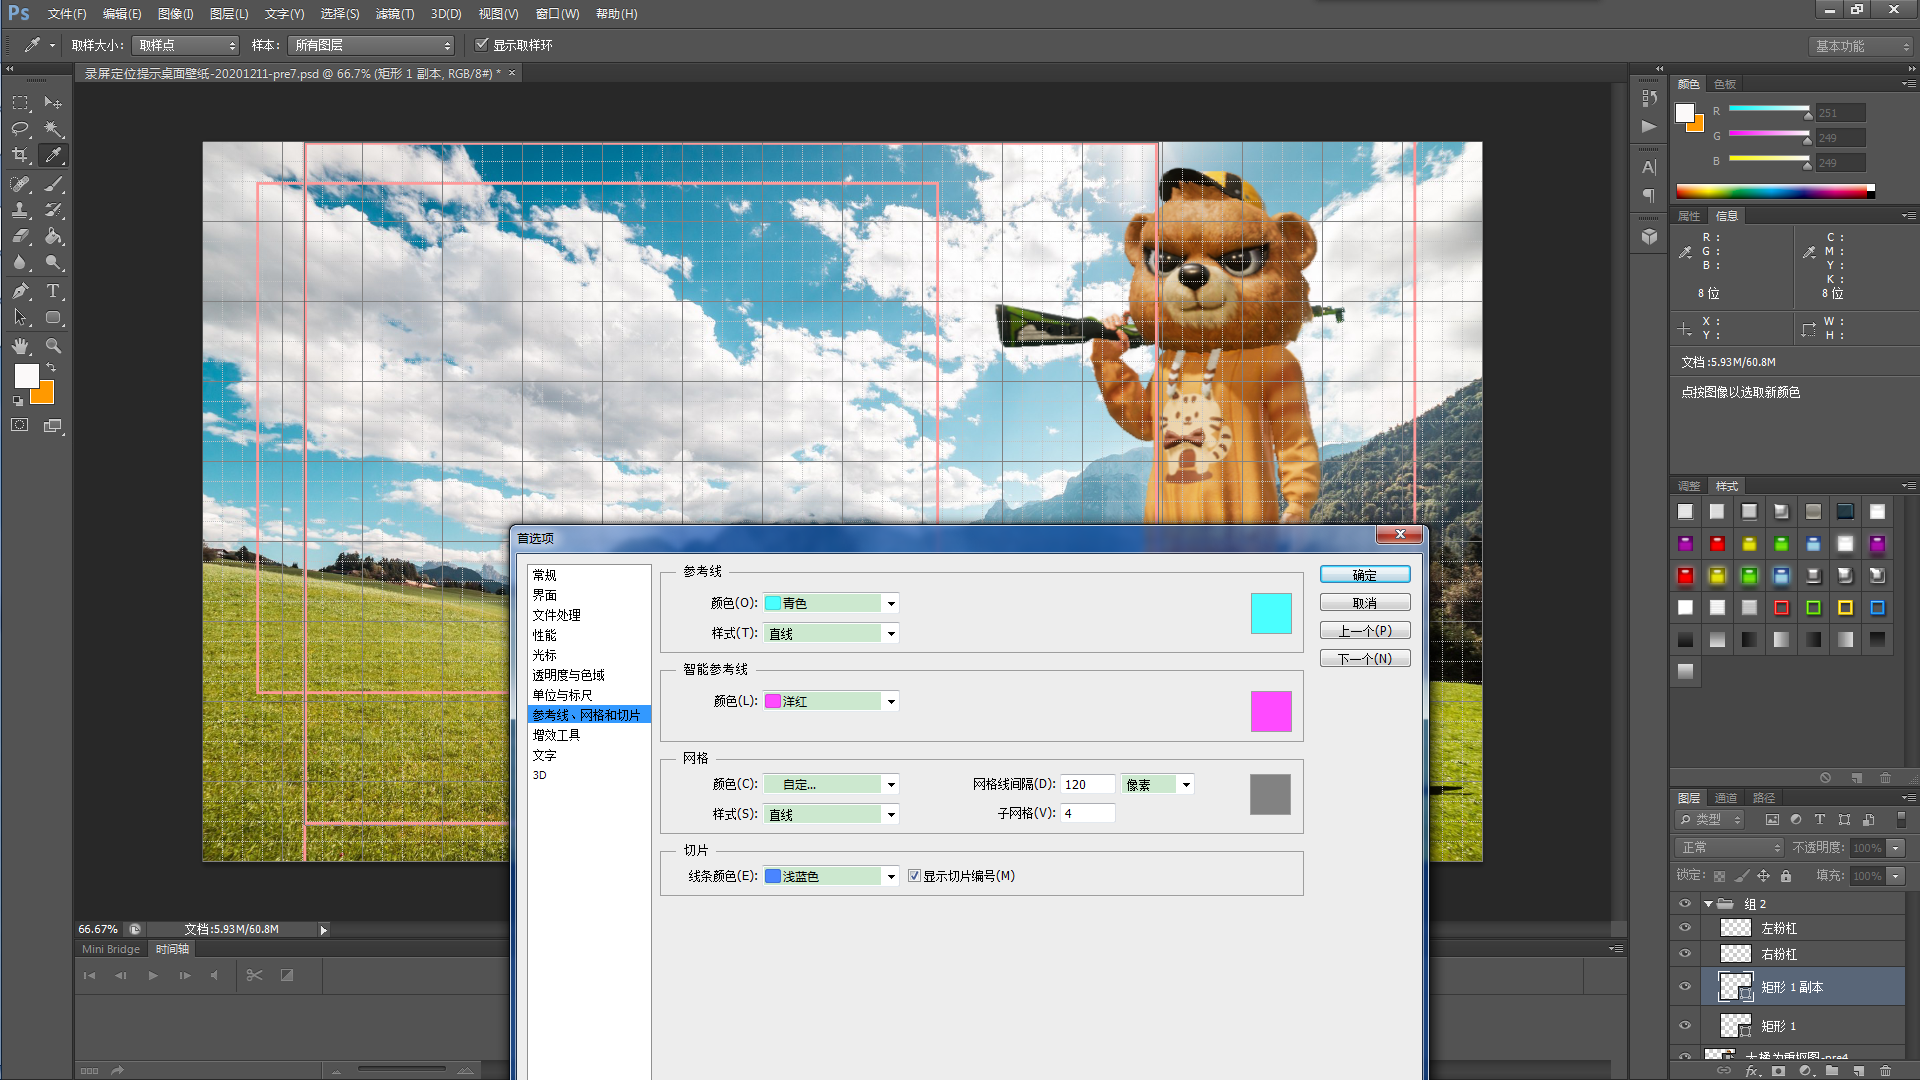Open the sample size dropdown (取样点)
The width and height of the screenshot is (1920, 1080).
click(x=186, y=45)
